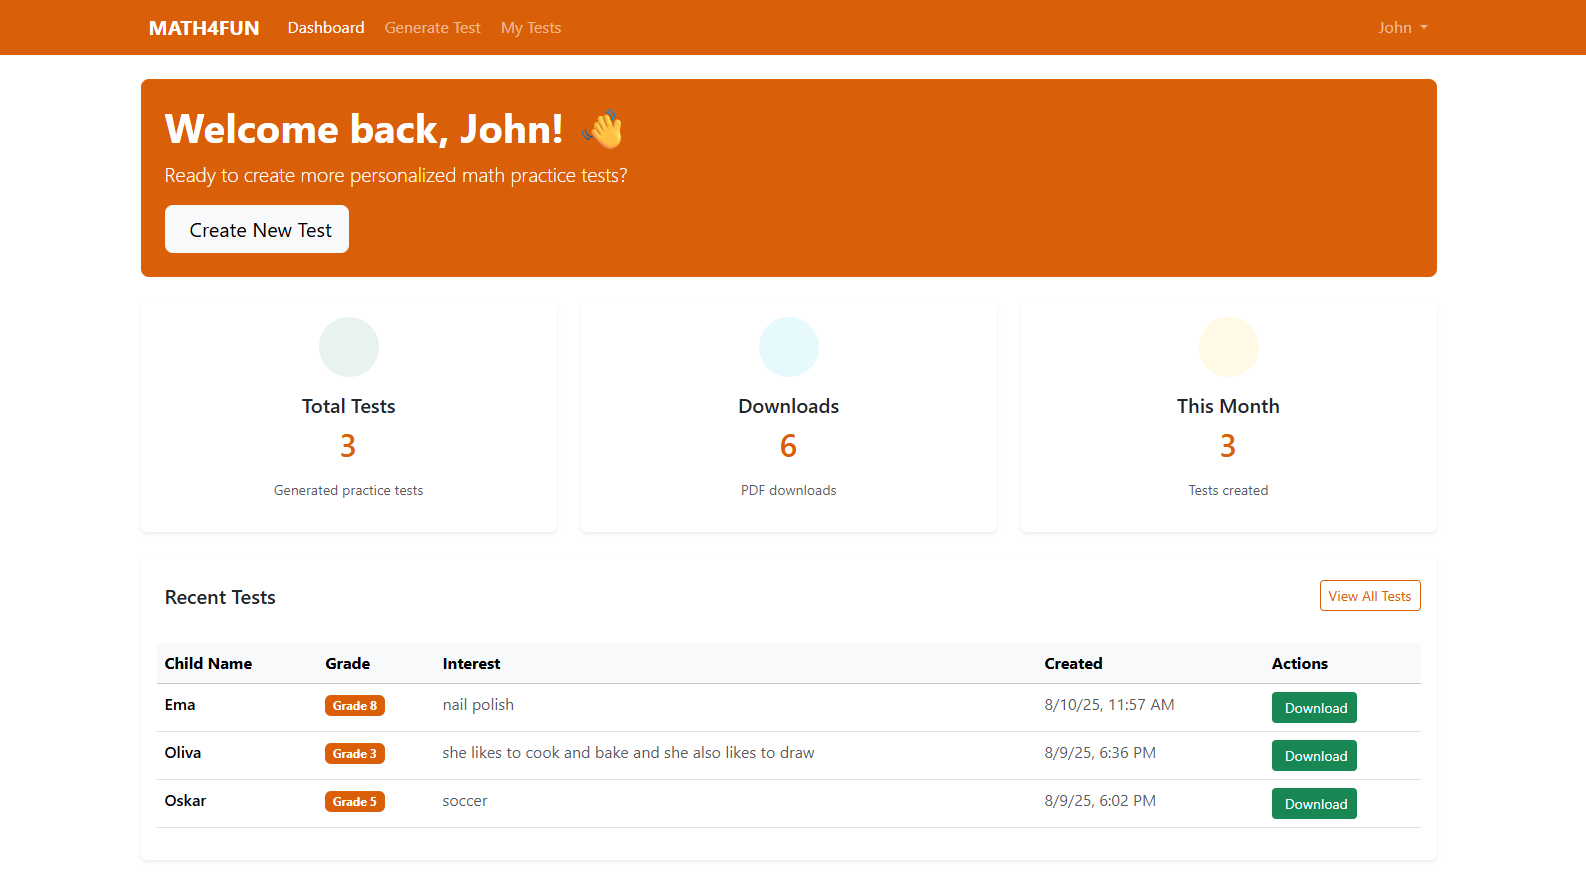Click the Actions column header
This screenshot has width=1586, height=879.
click(1299, 664)
